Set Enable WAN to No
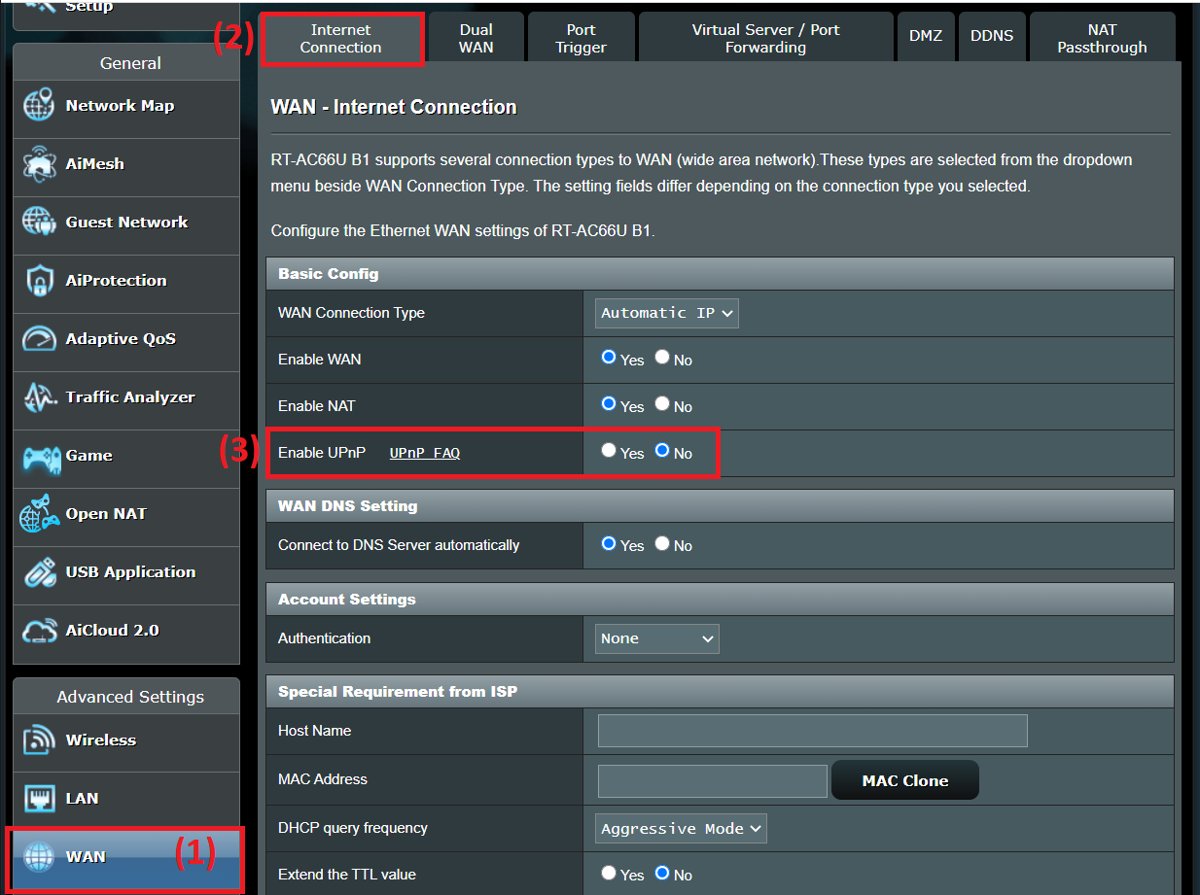 click(x=662, y=357)
